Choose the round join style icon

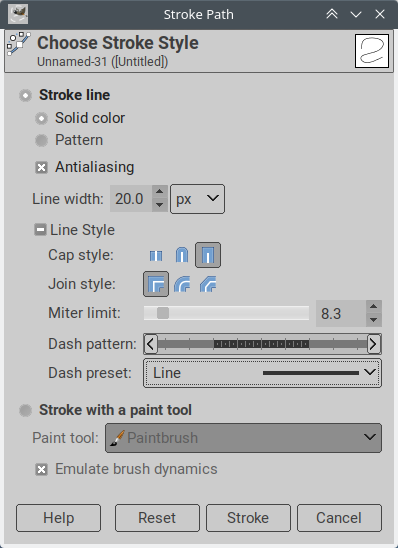point(182,284)
